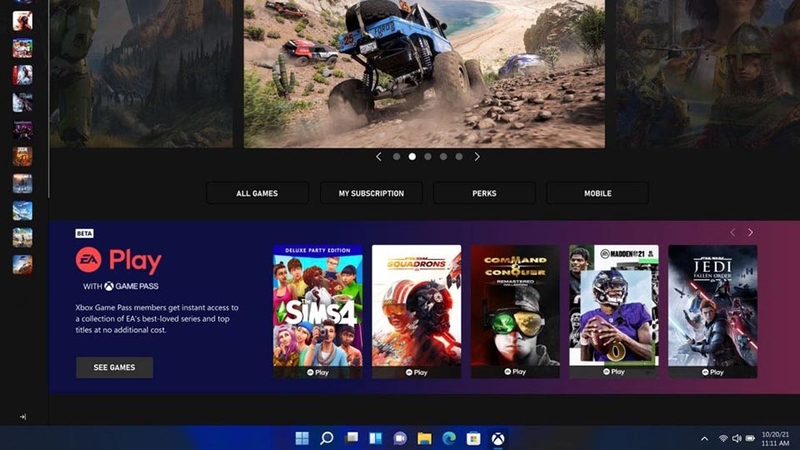Open Command & Conquer Remastered tile
The height and width of the screenshot is (450, 800).
[x=515, y=311]
